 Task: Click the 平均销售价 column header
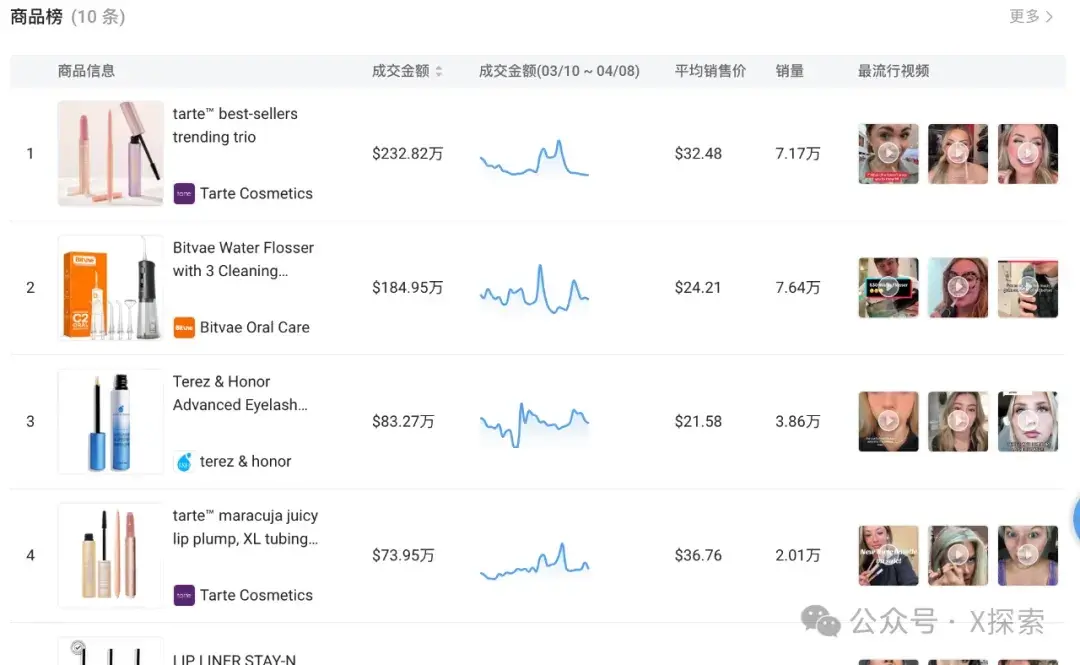[710, 71]
